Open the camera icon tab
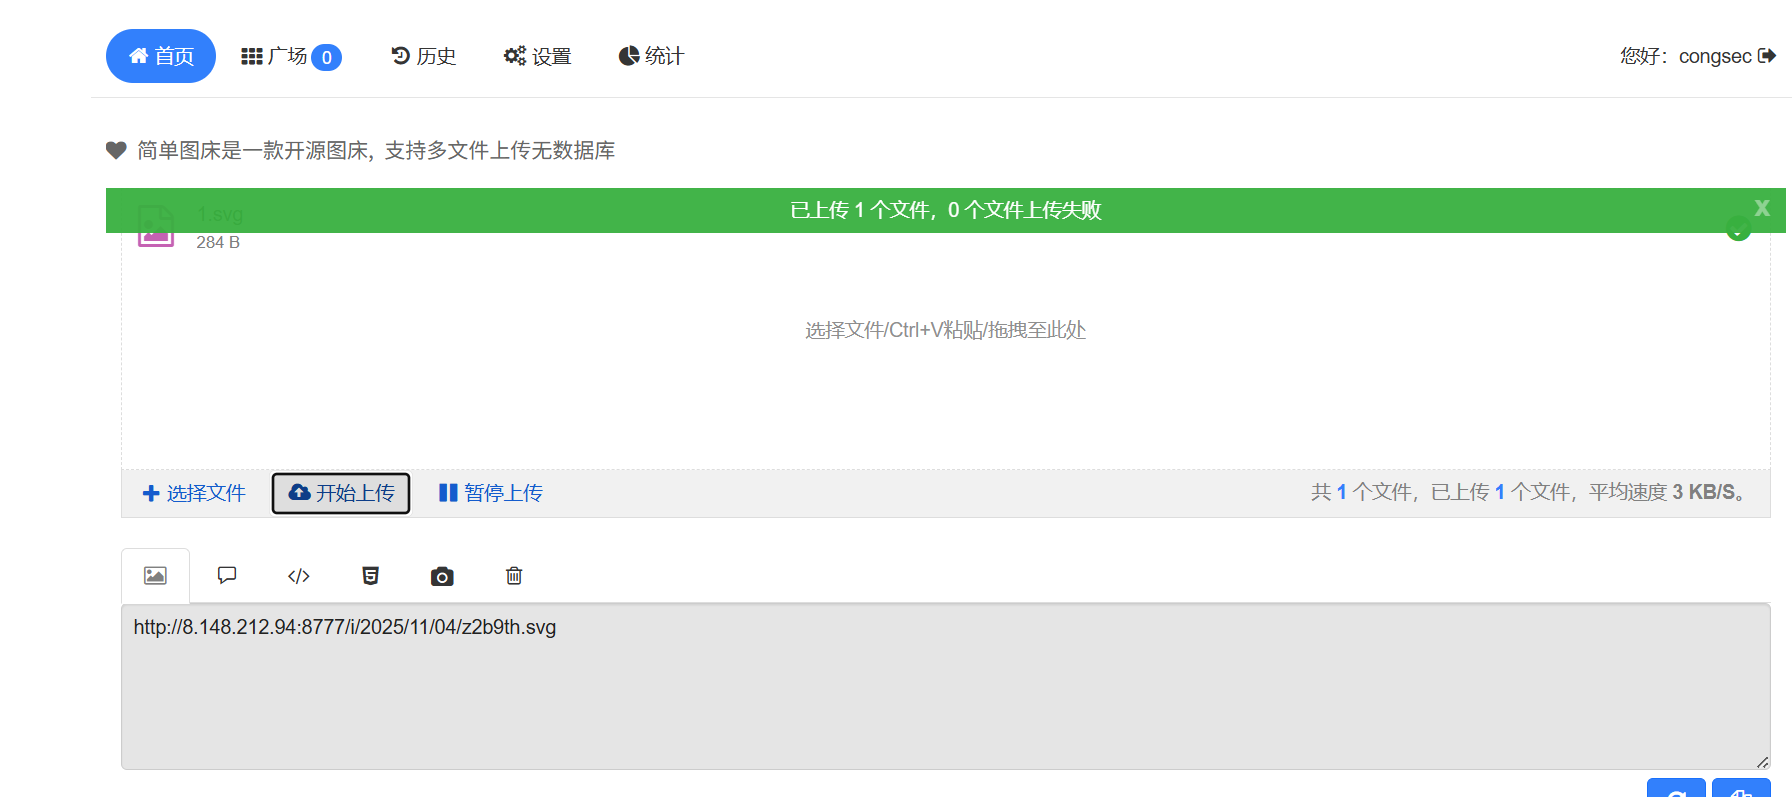This screenshot has height=797, width=1792. click(442, 576)
